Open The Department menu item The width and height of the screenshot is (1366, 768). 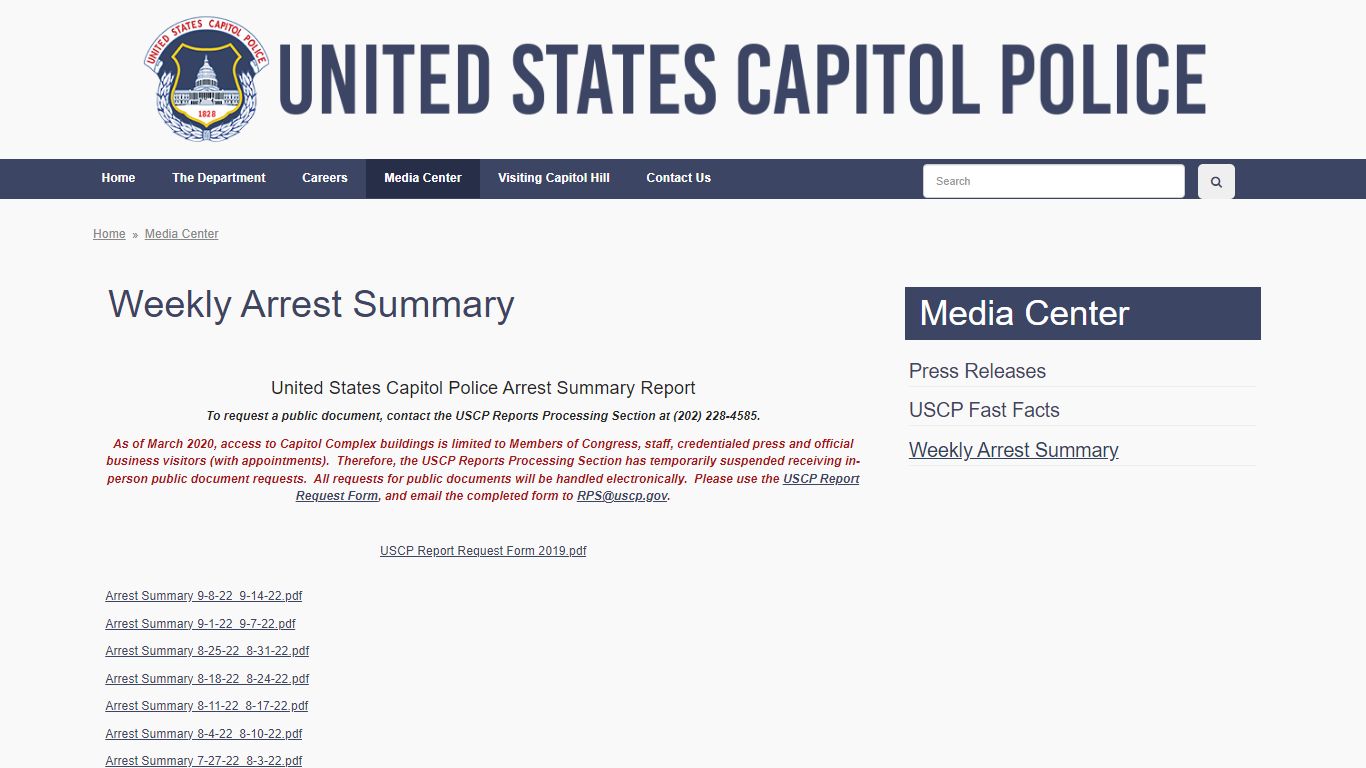pyautogui.click(x=219, y=178)
